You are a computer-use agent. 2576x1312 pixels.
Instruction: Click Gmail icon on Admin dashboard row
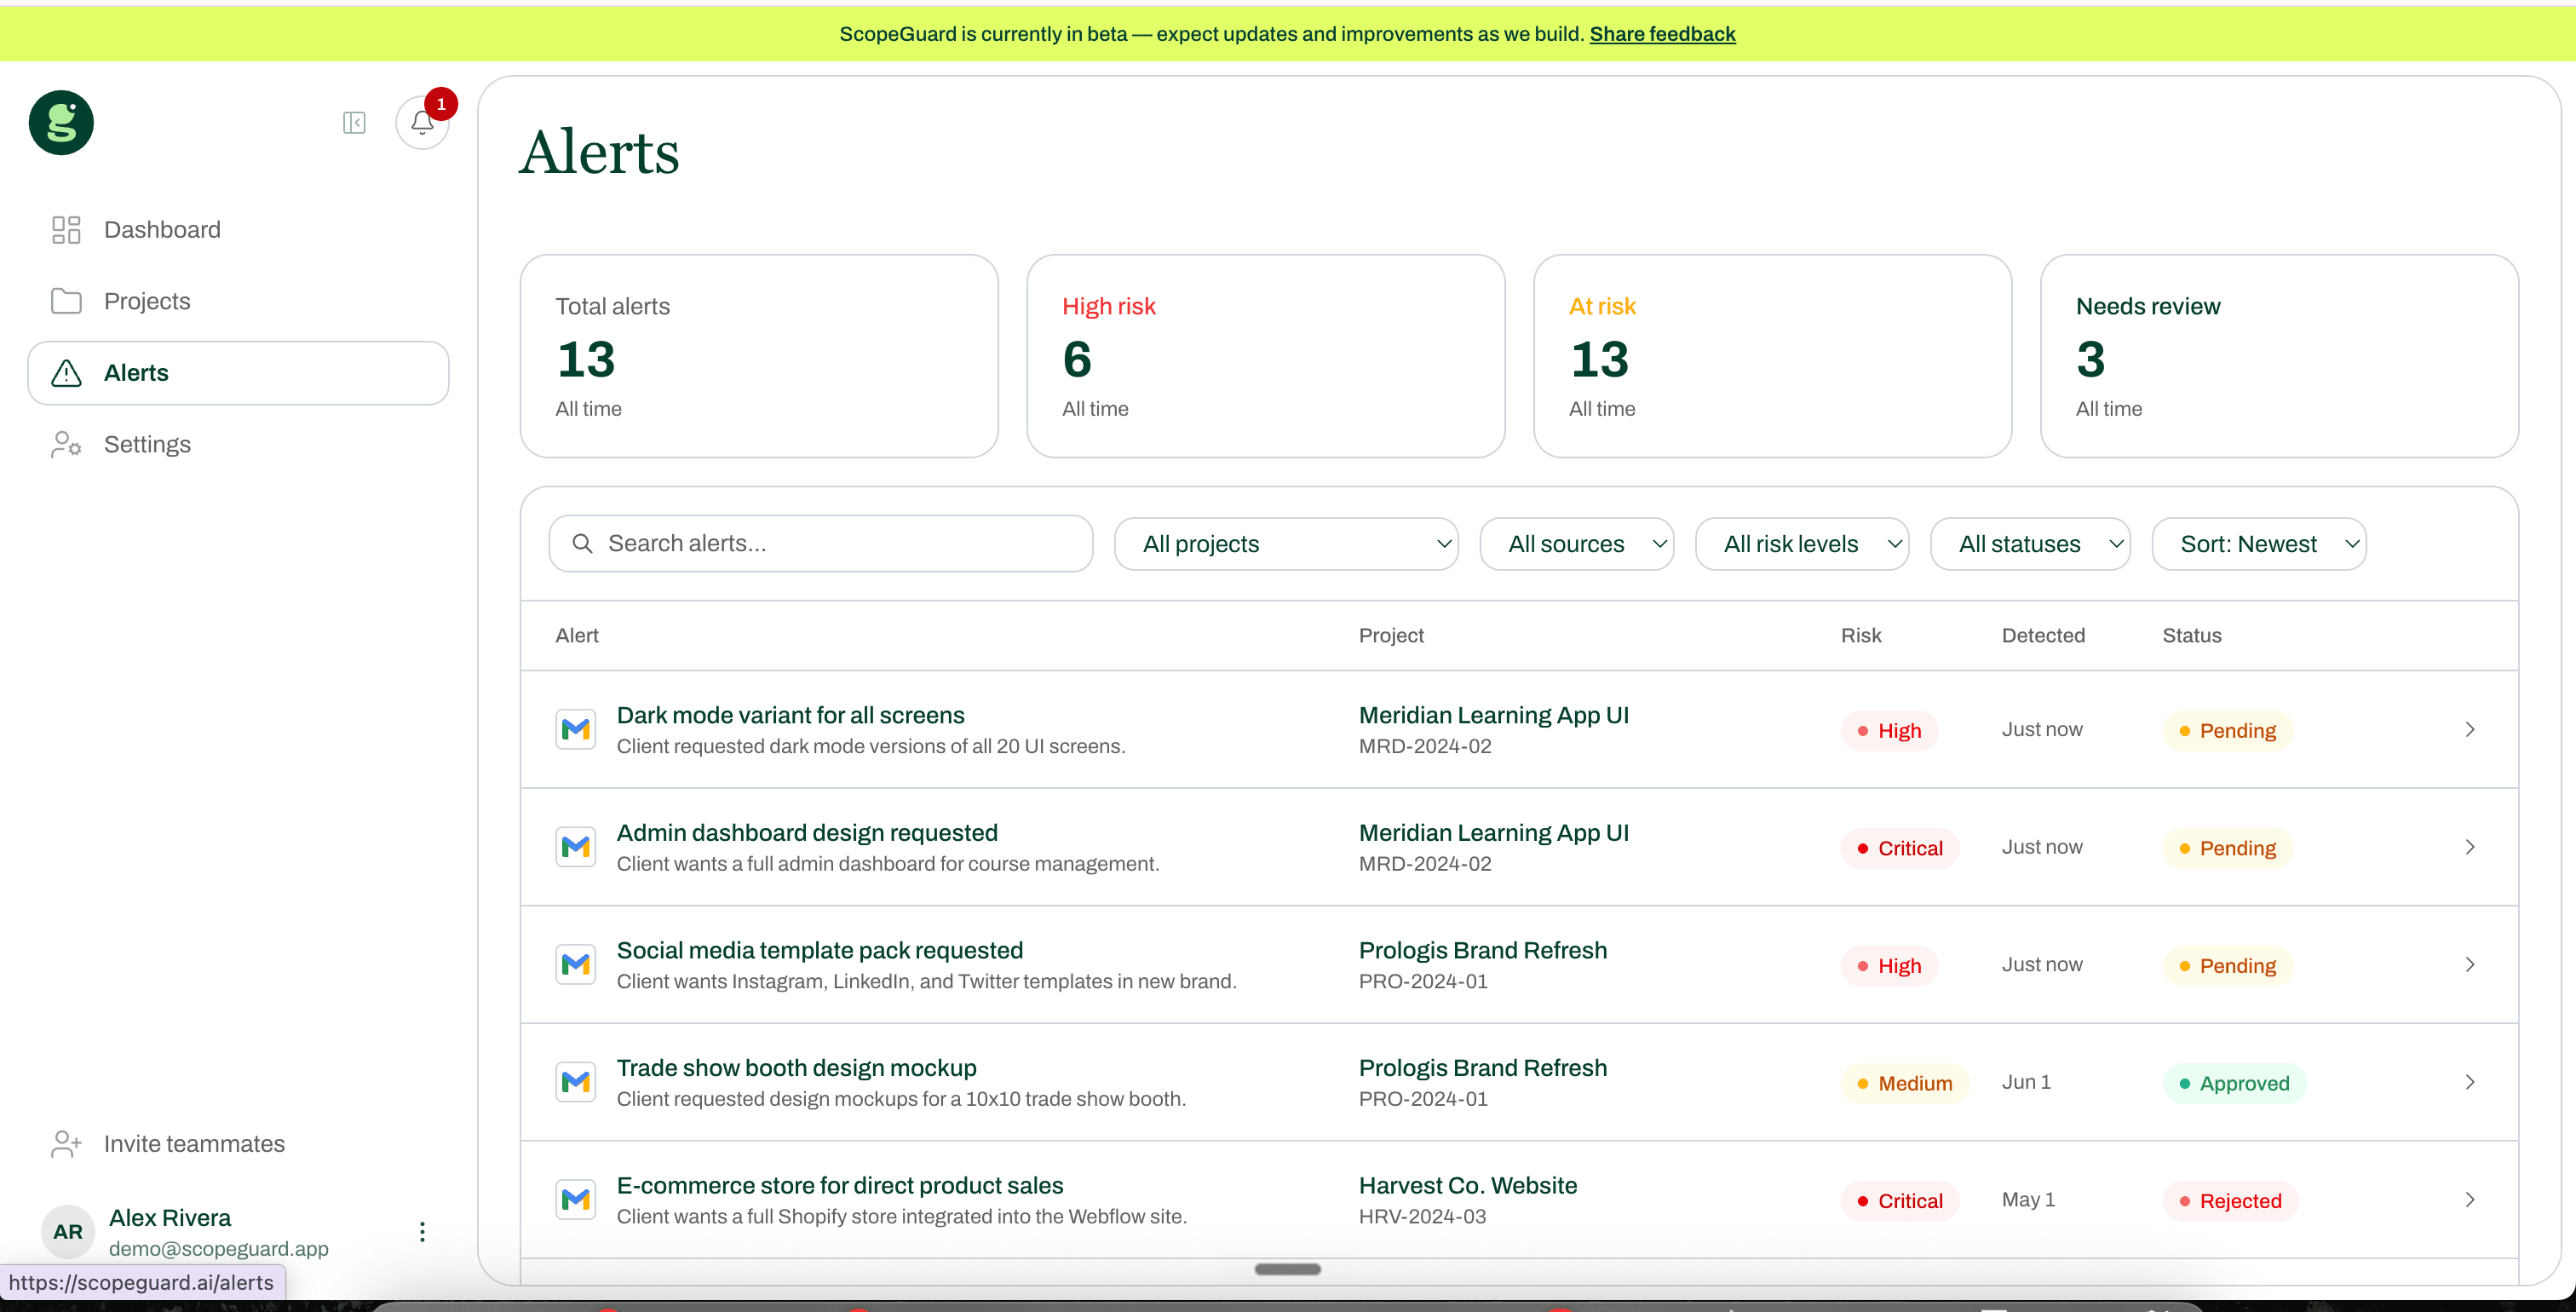pyautogui.click(x=576, y=847)
